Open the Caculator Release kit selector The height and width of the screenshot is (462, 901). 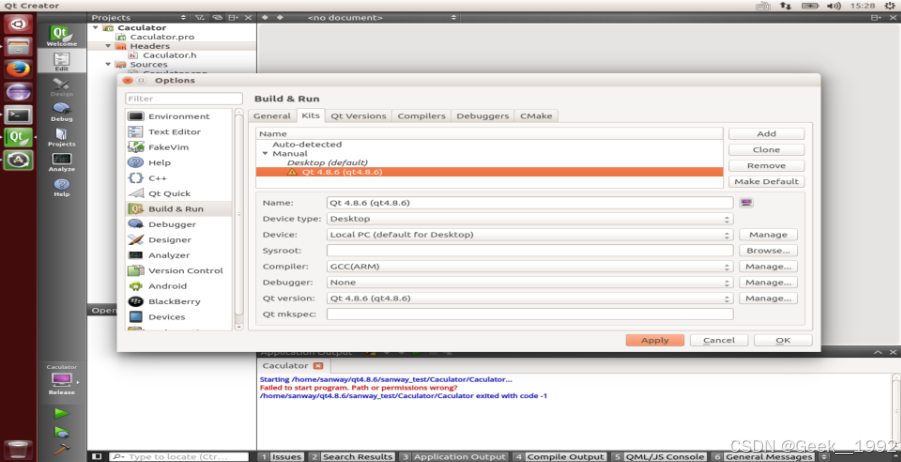pyautogui.click(x=61, y=379)
